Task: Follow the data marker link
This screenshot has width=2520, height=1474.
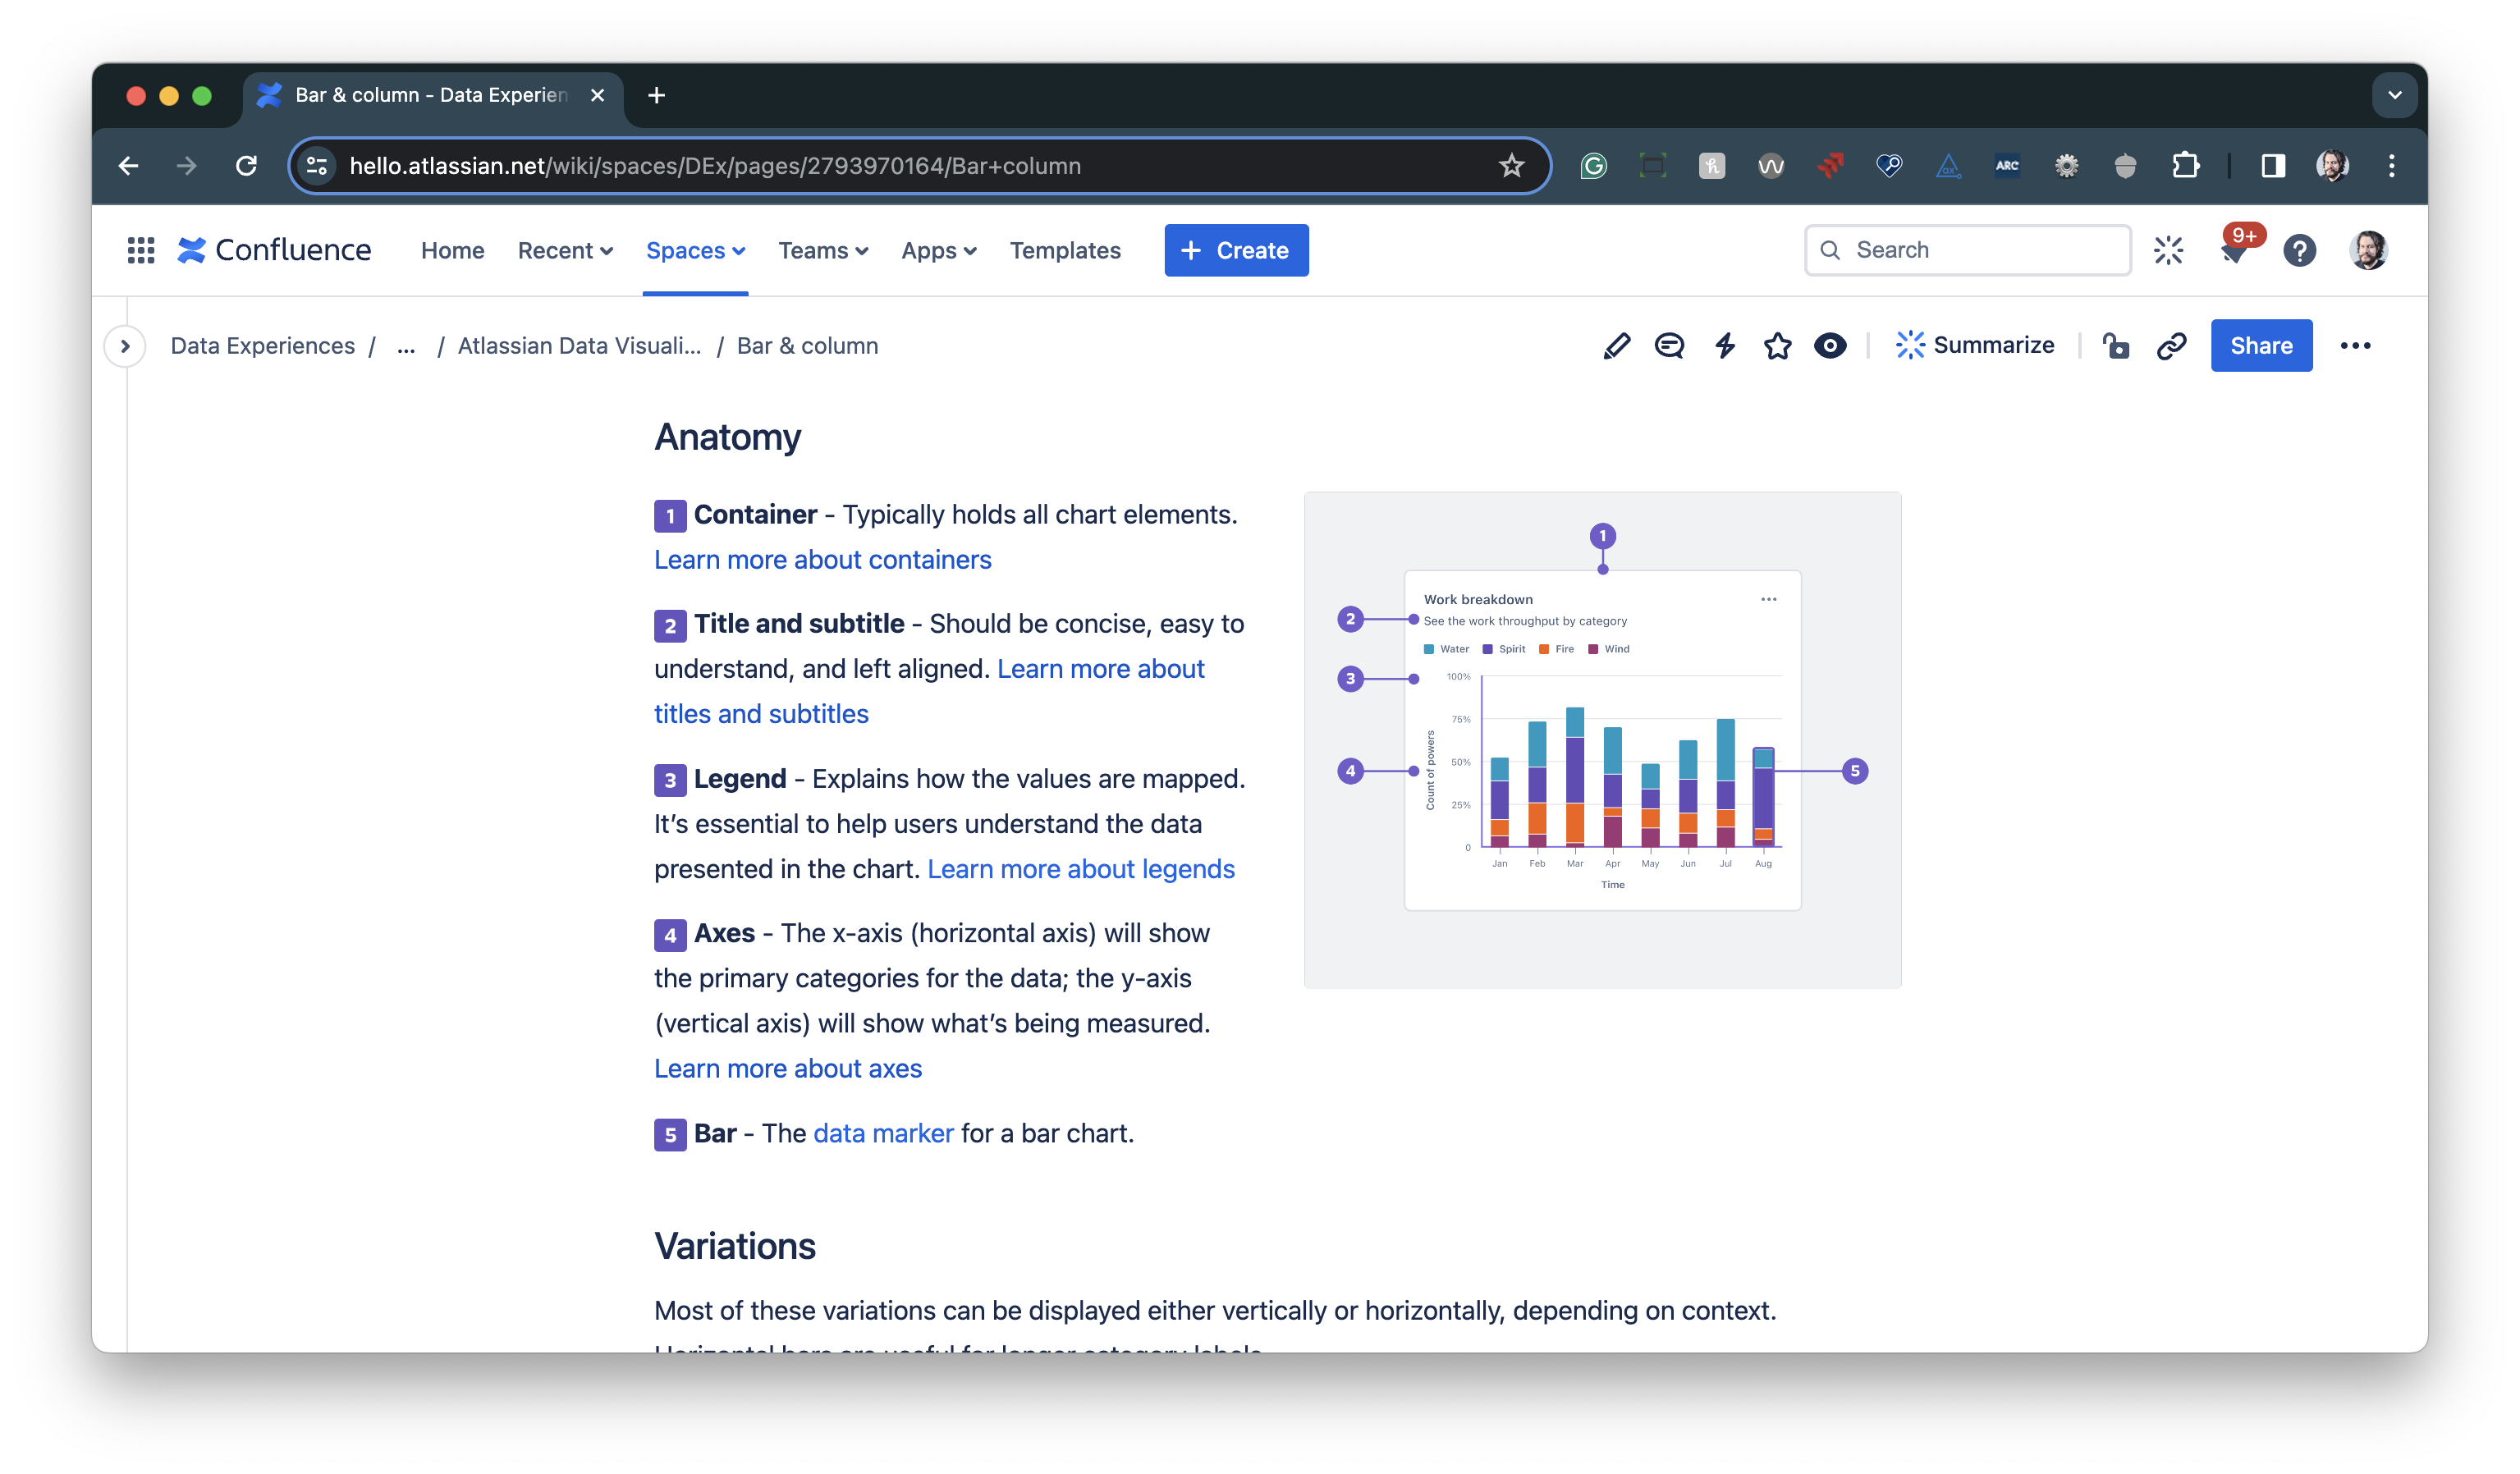Action: coord(883,1133)
